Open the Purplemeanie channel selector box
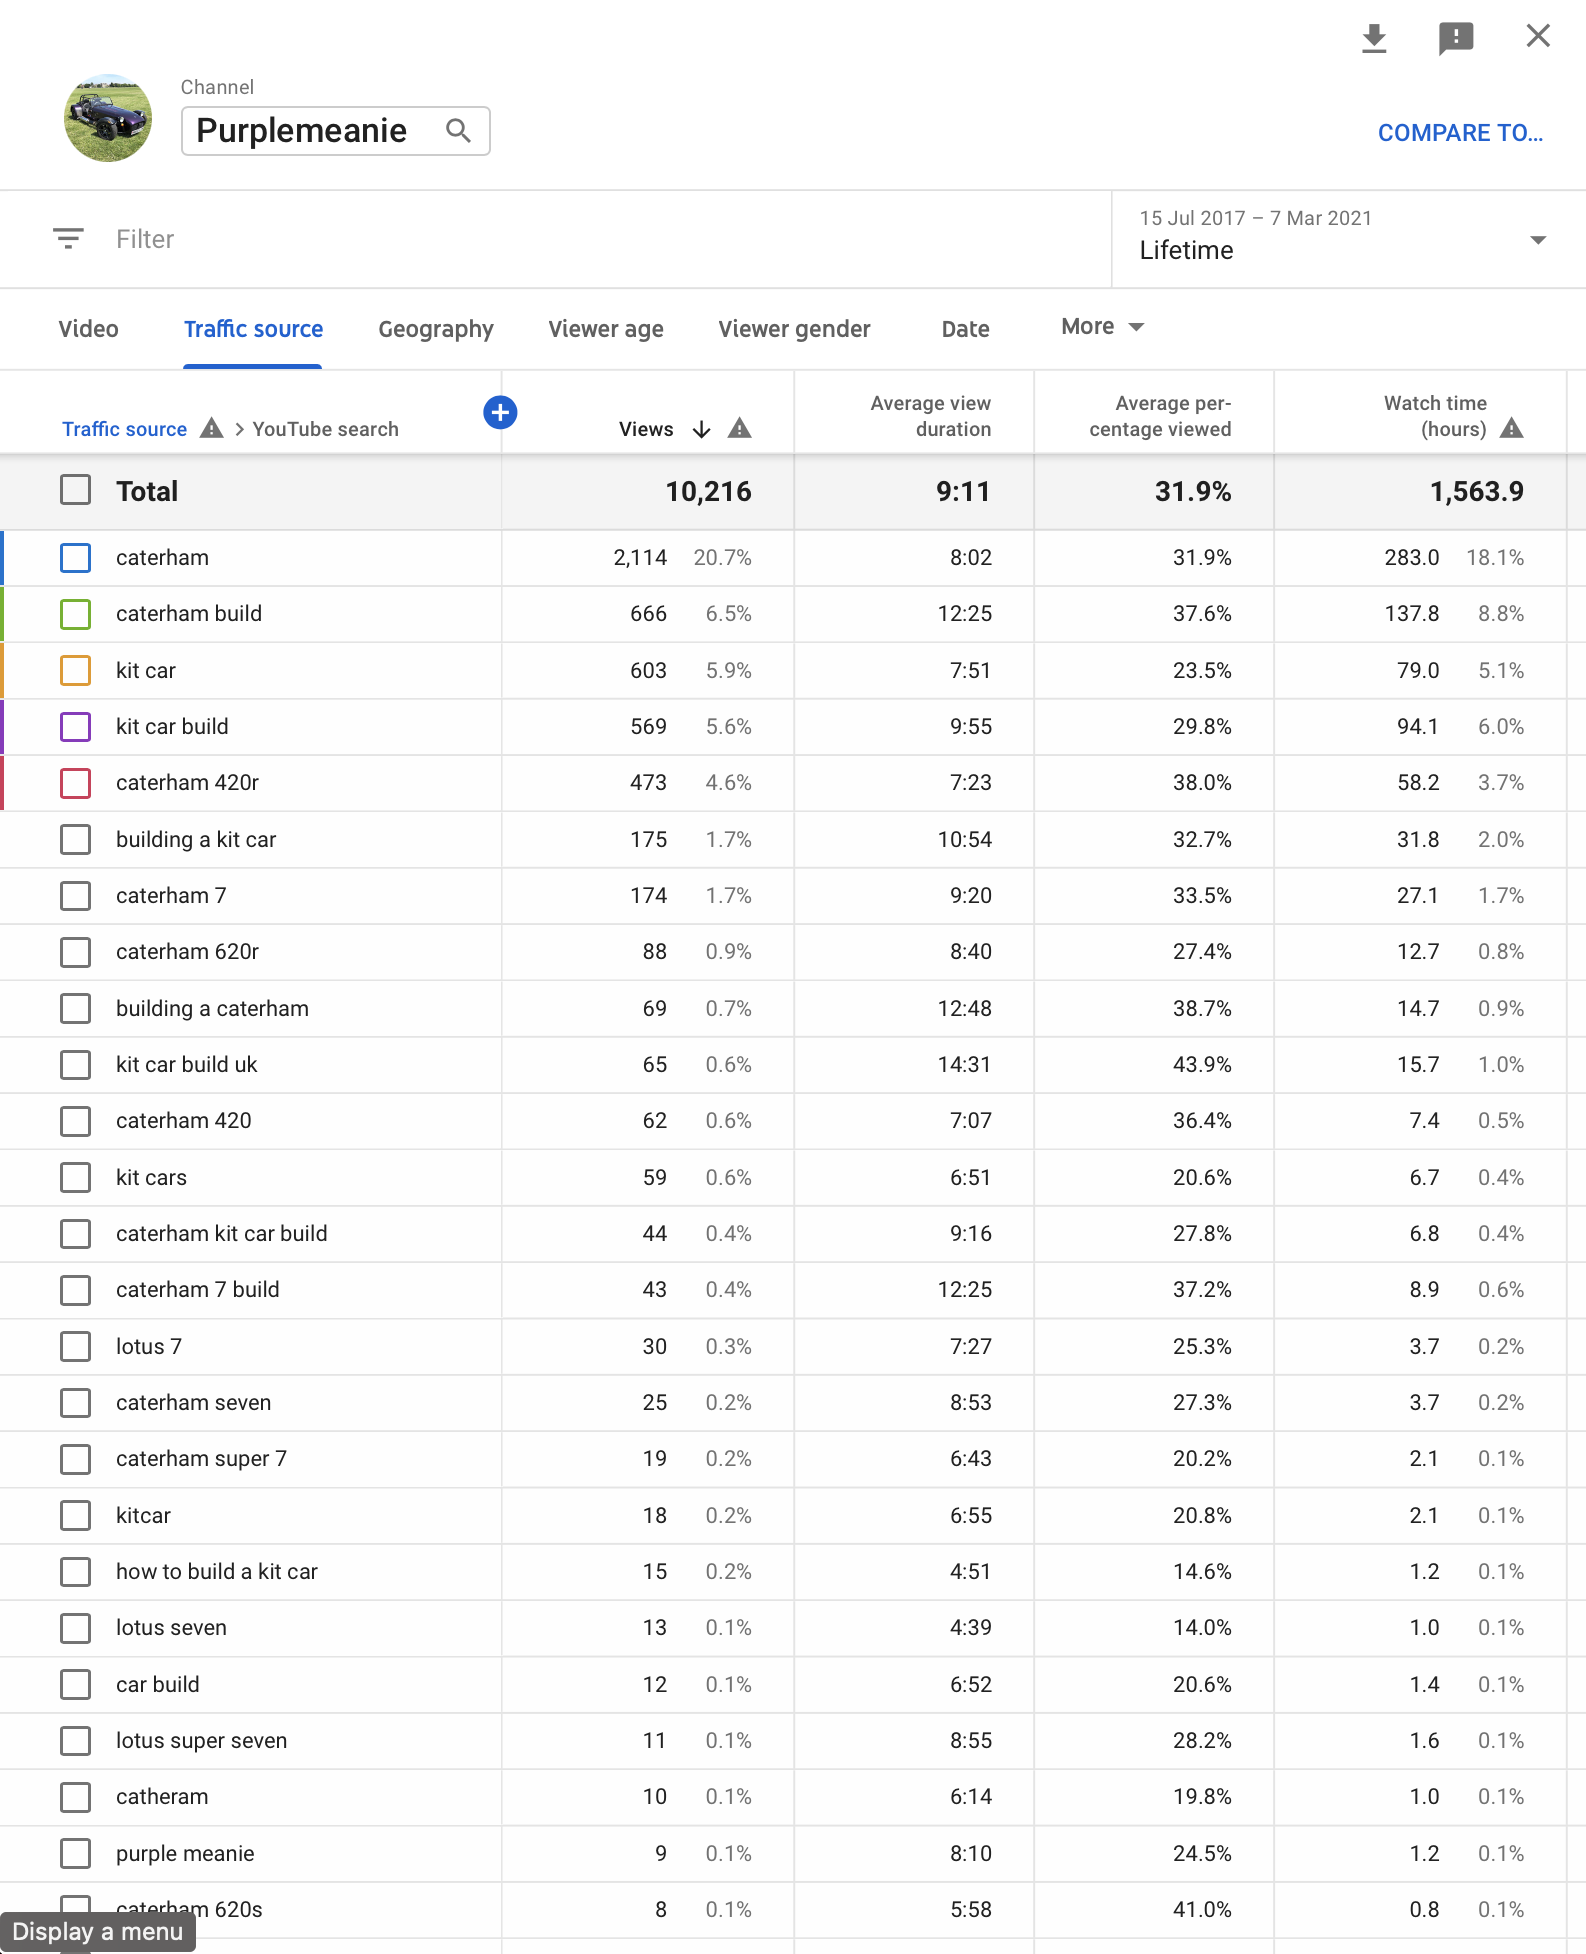The width and height of the screenshot is (1586, 1954). 335,131
